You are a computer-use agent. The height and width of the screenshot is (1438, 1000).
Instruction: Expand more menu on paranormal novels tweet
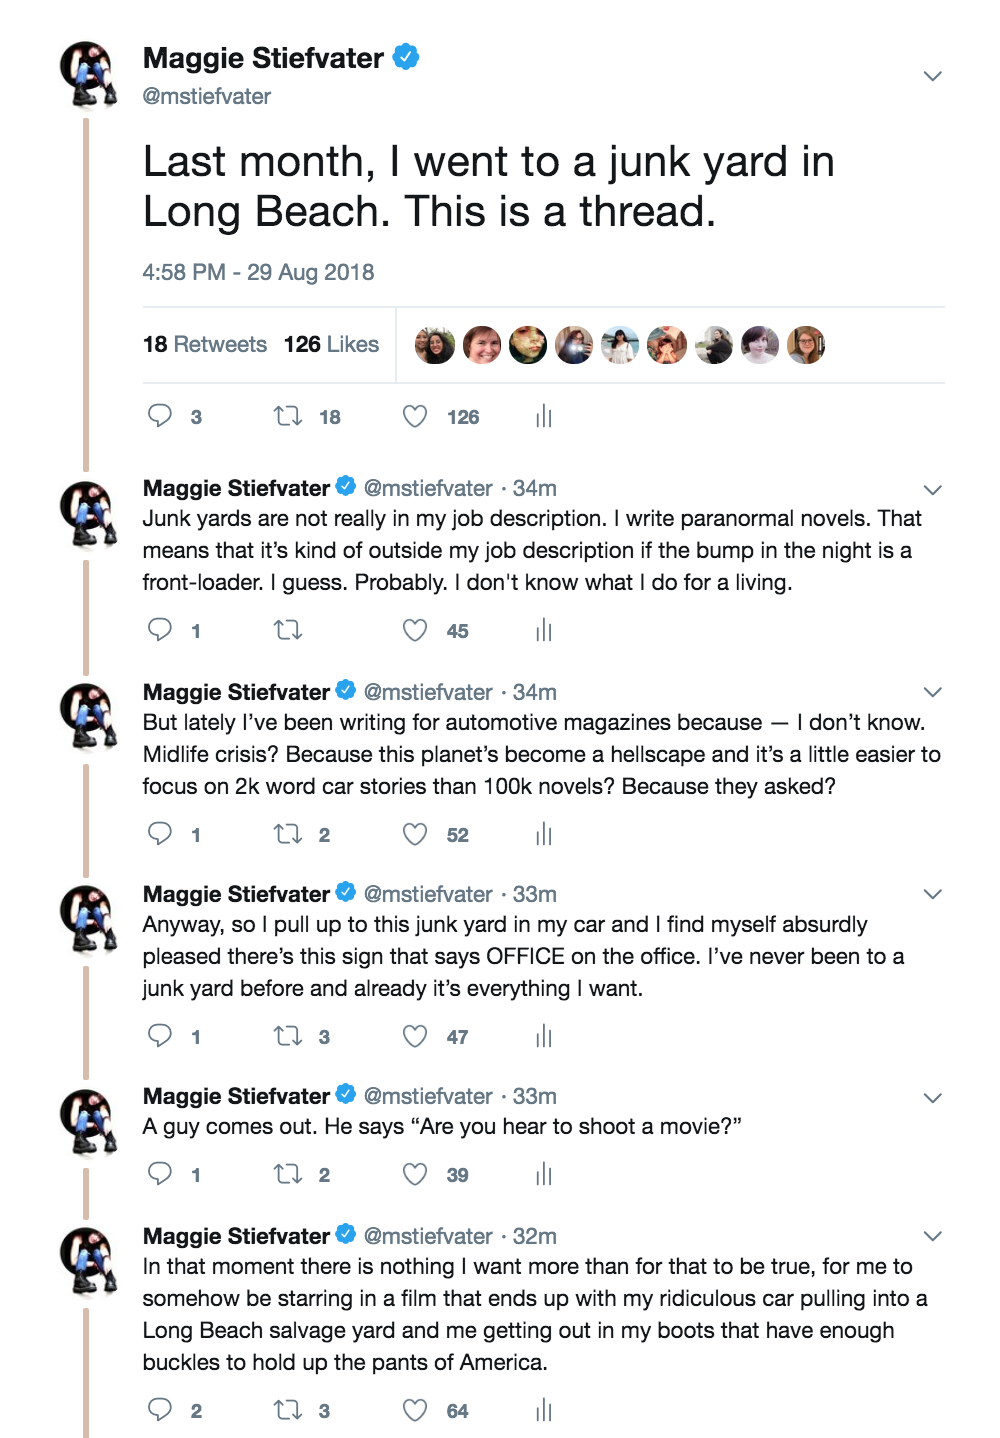tap(932, 490)
